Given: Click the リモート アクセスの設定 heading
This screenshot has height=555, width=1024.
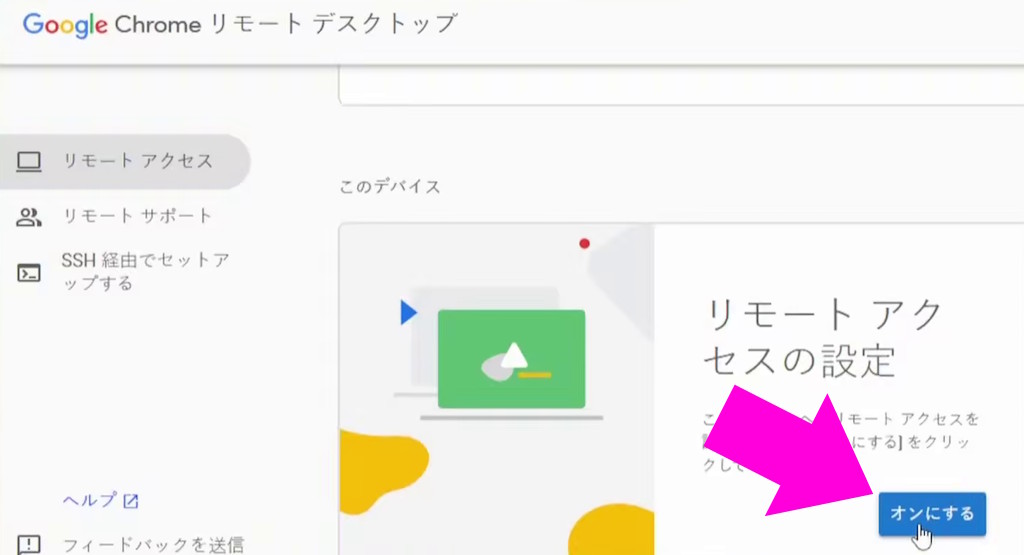Looking at the screenshot, I should [823, 338].
